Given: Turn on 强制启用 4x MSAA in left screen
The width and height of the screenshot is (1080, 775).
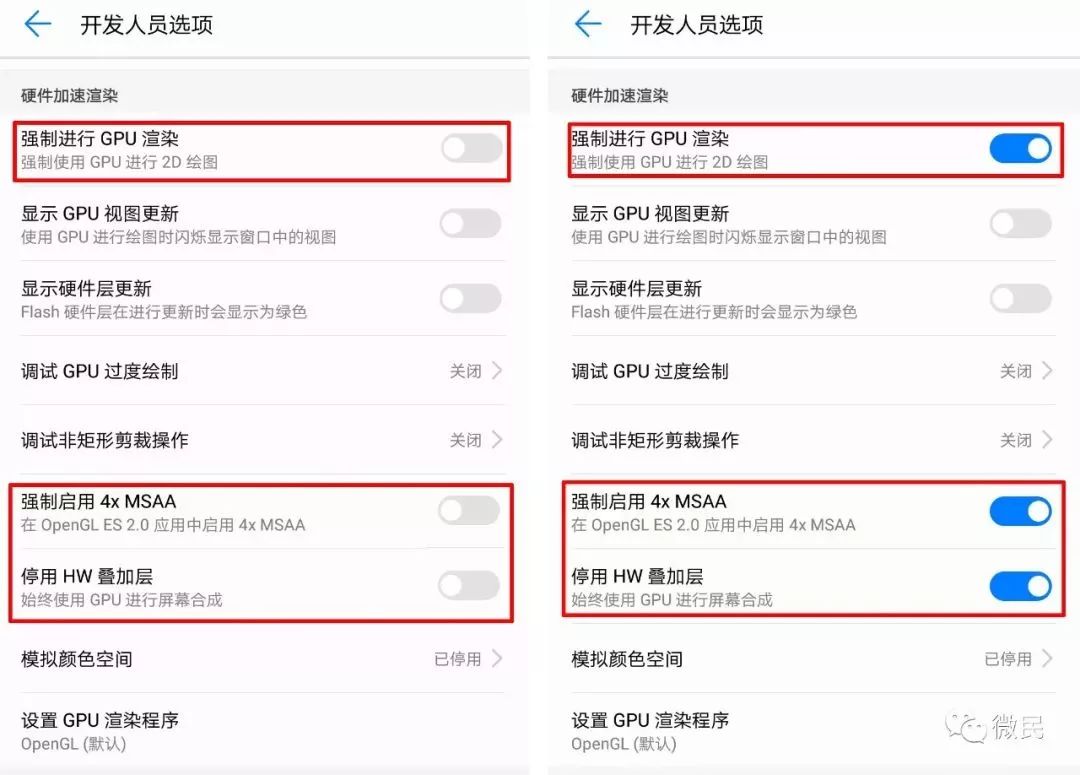Looking at the screenshot, I should click(x=470, y=511).
